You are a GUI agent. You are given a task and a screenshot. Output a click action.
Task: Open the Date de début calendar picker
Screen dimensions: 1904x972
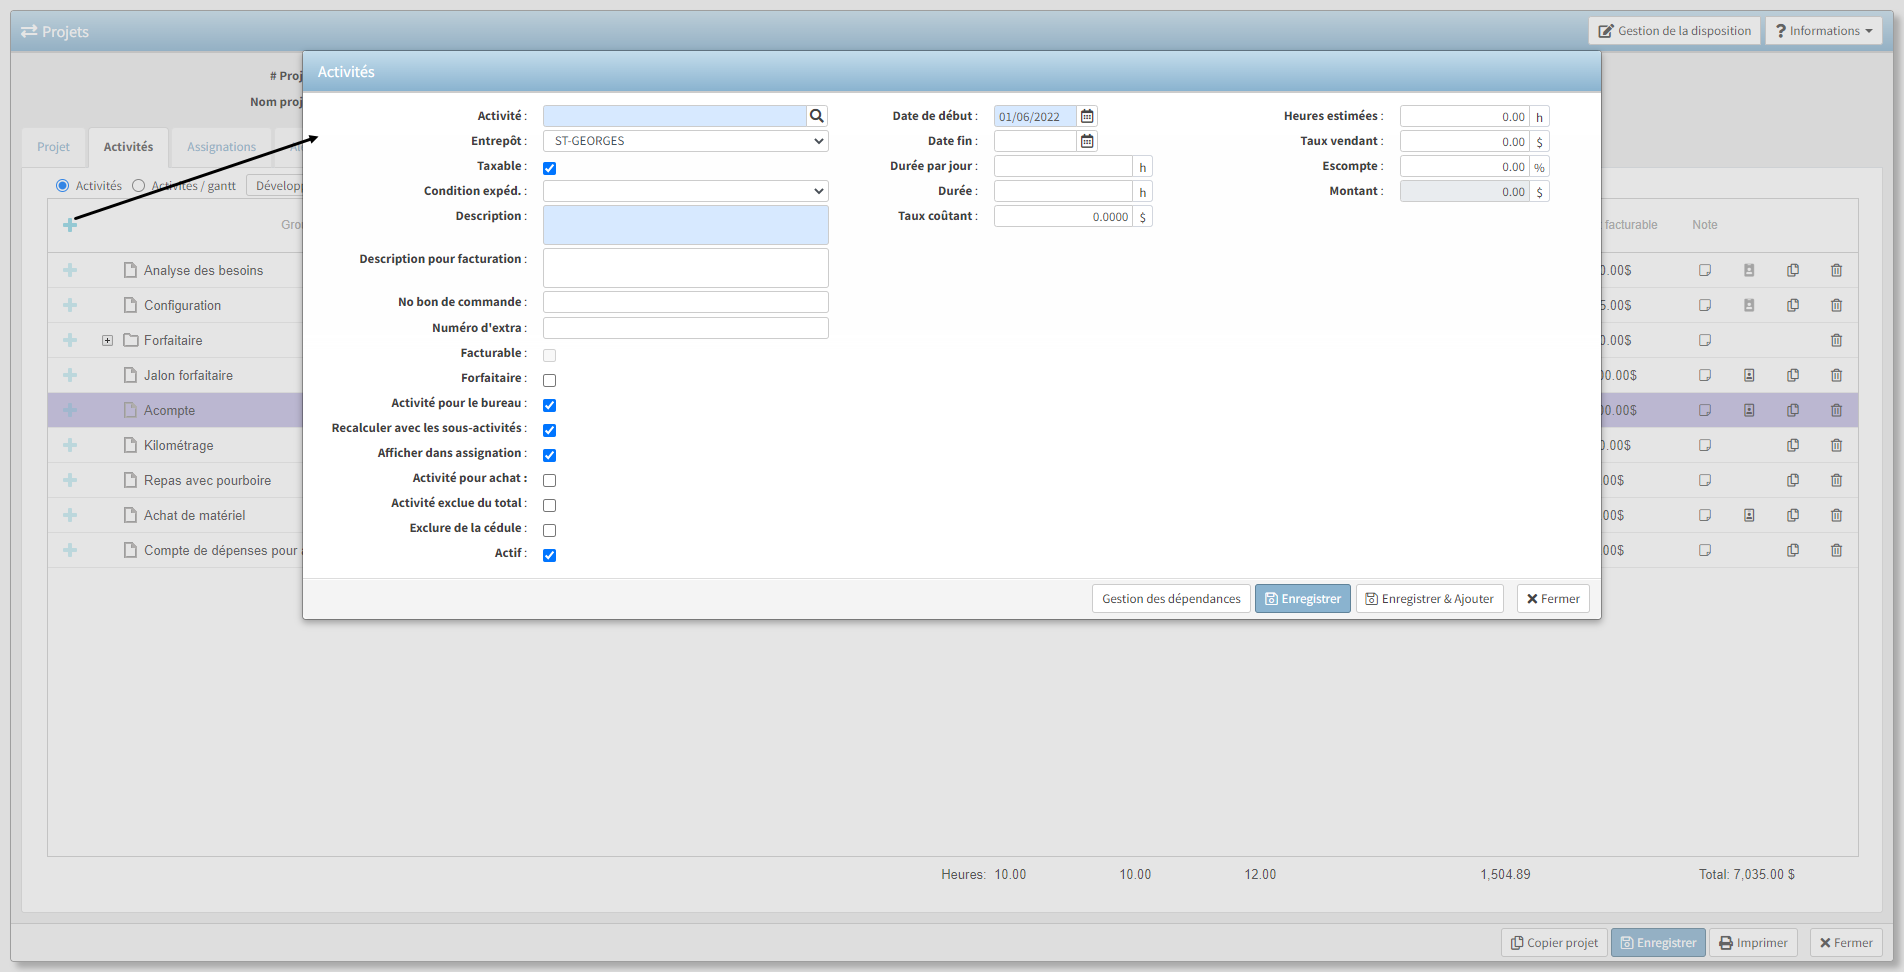coord(1087,116)
